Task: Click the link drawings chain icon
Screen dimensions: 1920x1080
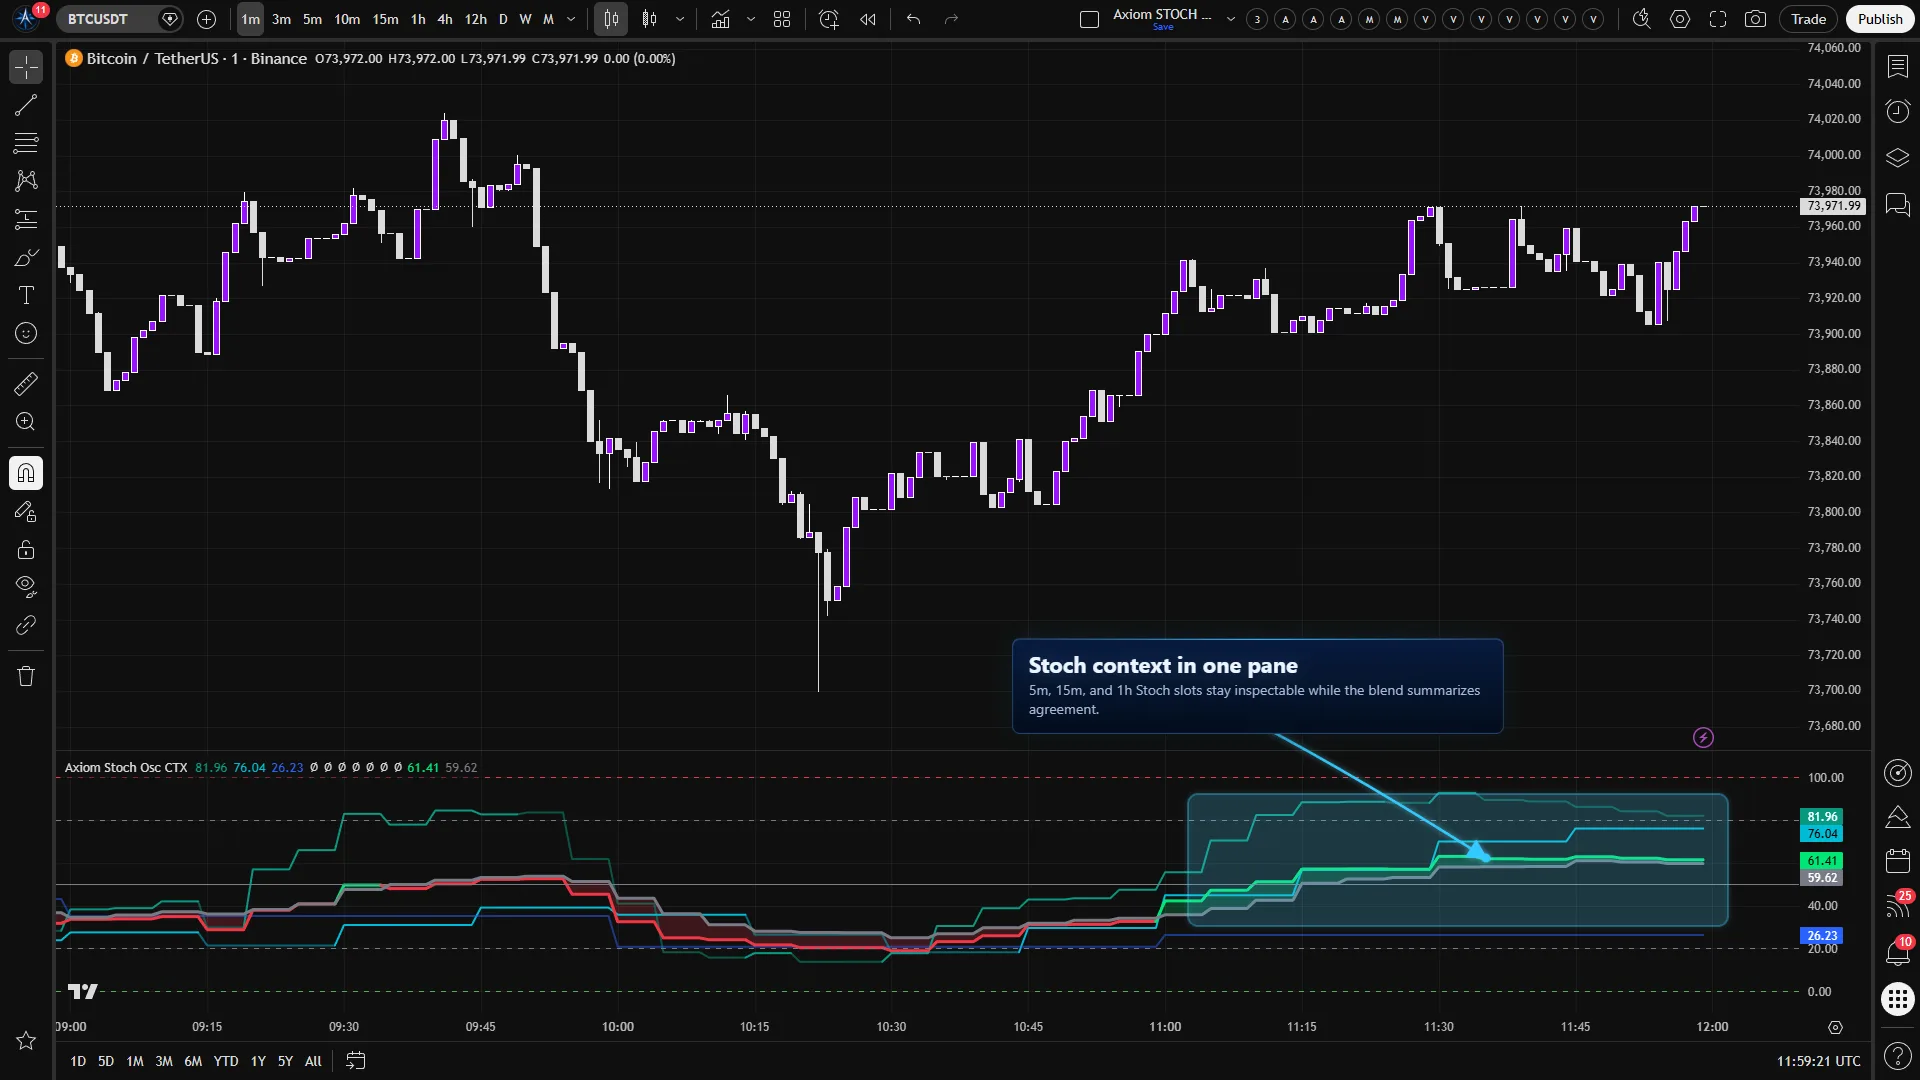Action: (x=26, y=625)
